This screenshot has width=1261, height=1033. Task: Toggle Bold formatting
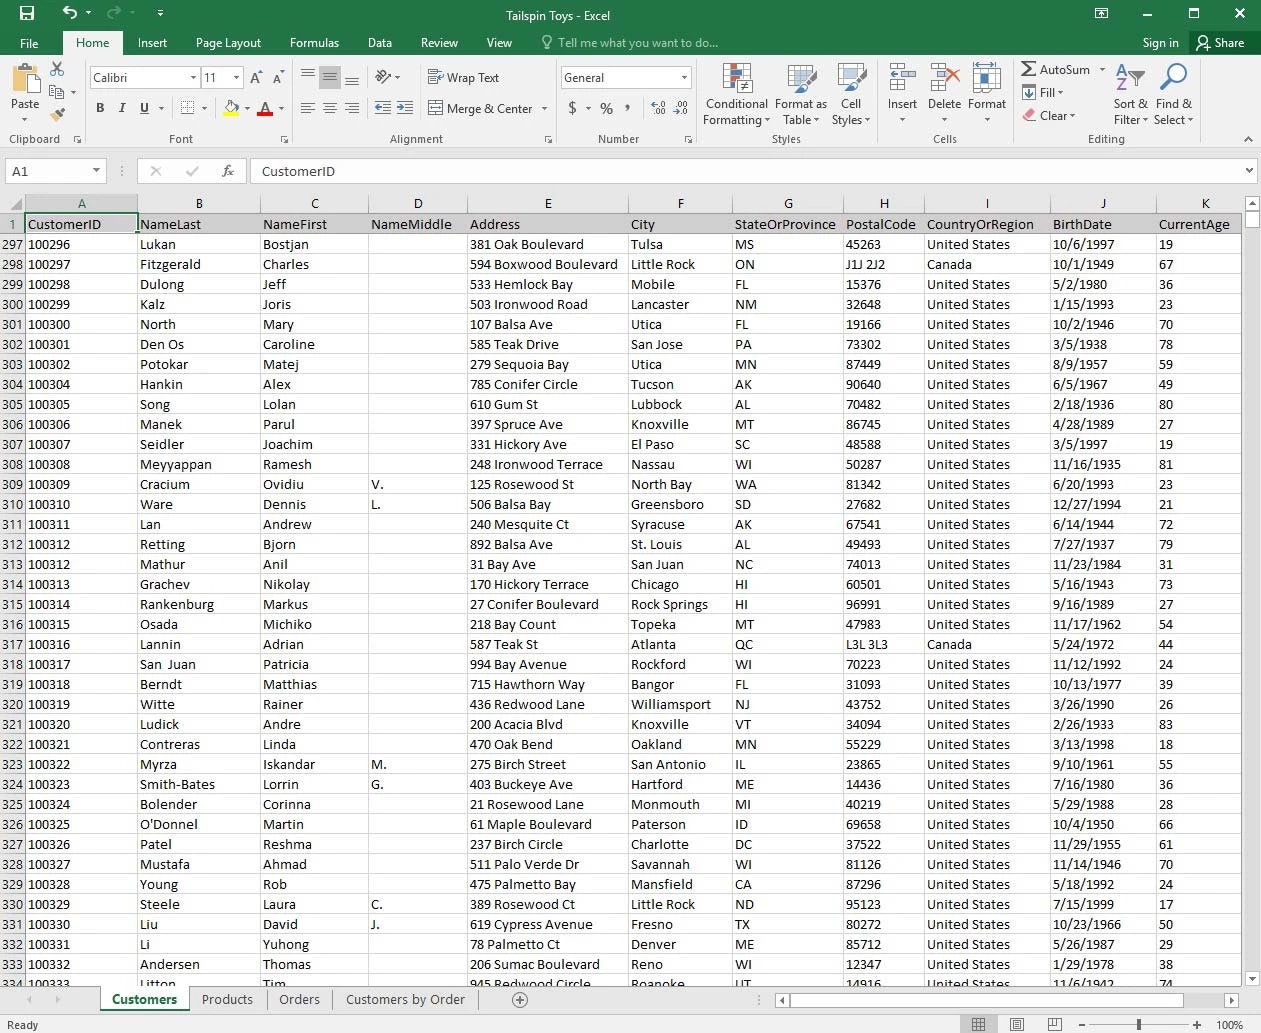100,108
